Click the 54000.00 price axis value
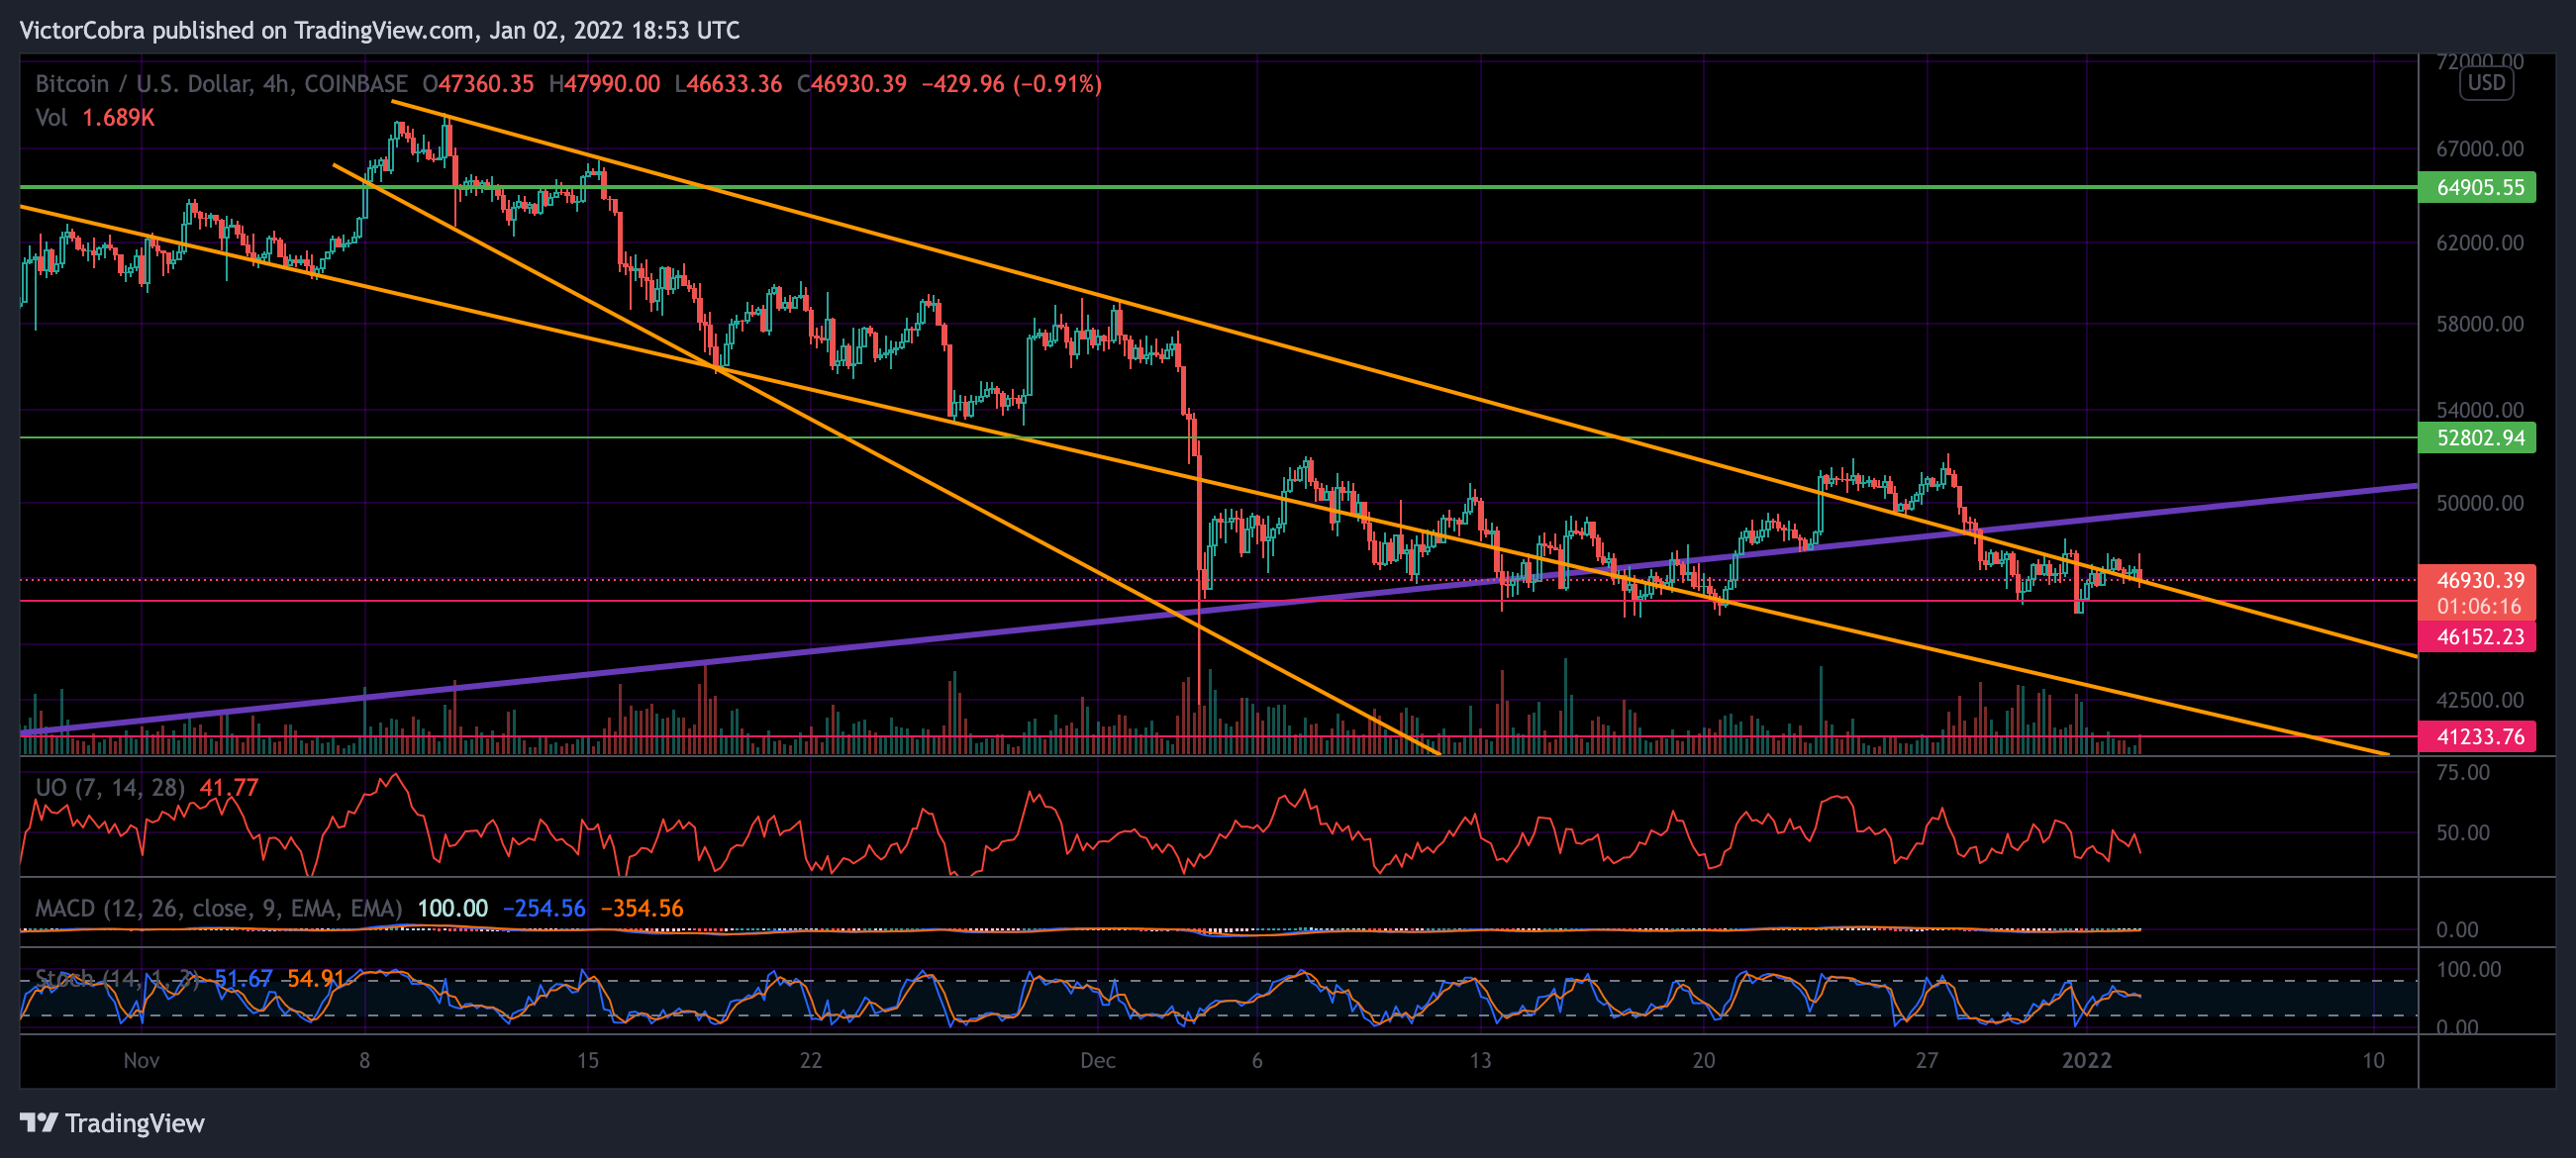 click(x=2480, y=410)
